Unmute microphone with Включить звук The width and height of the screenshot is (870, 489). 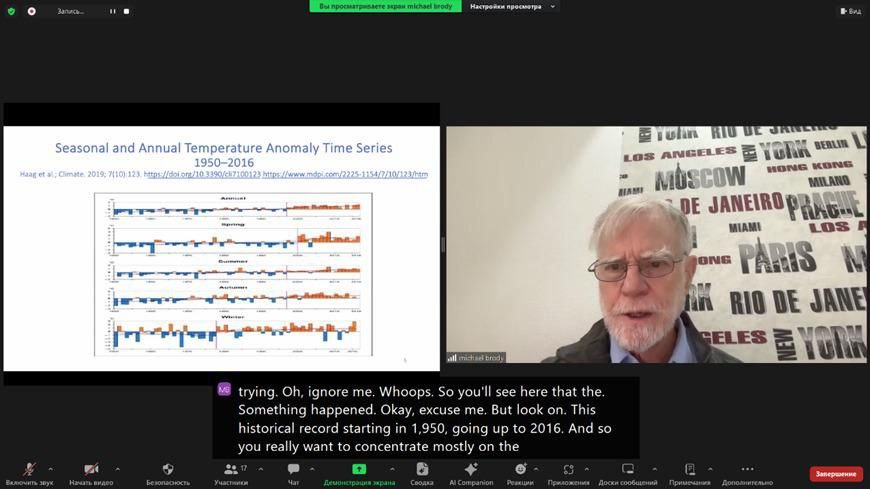[x=29, y=473]
